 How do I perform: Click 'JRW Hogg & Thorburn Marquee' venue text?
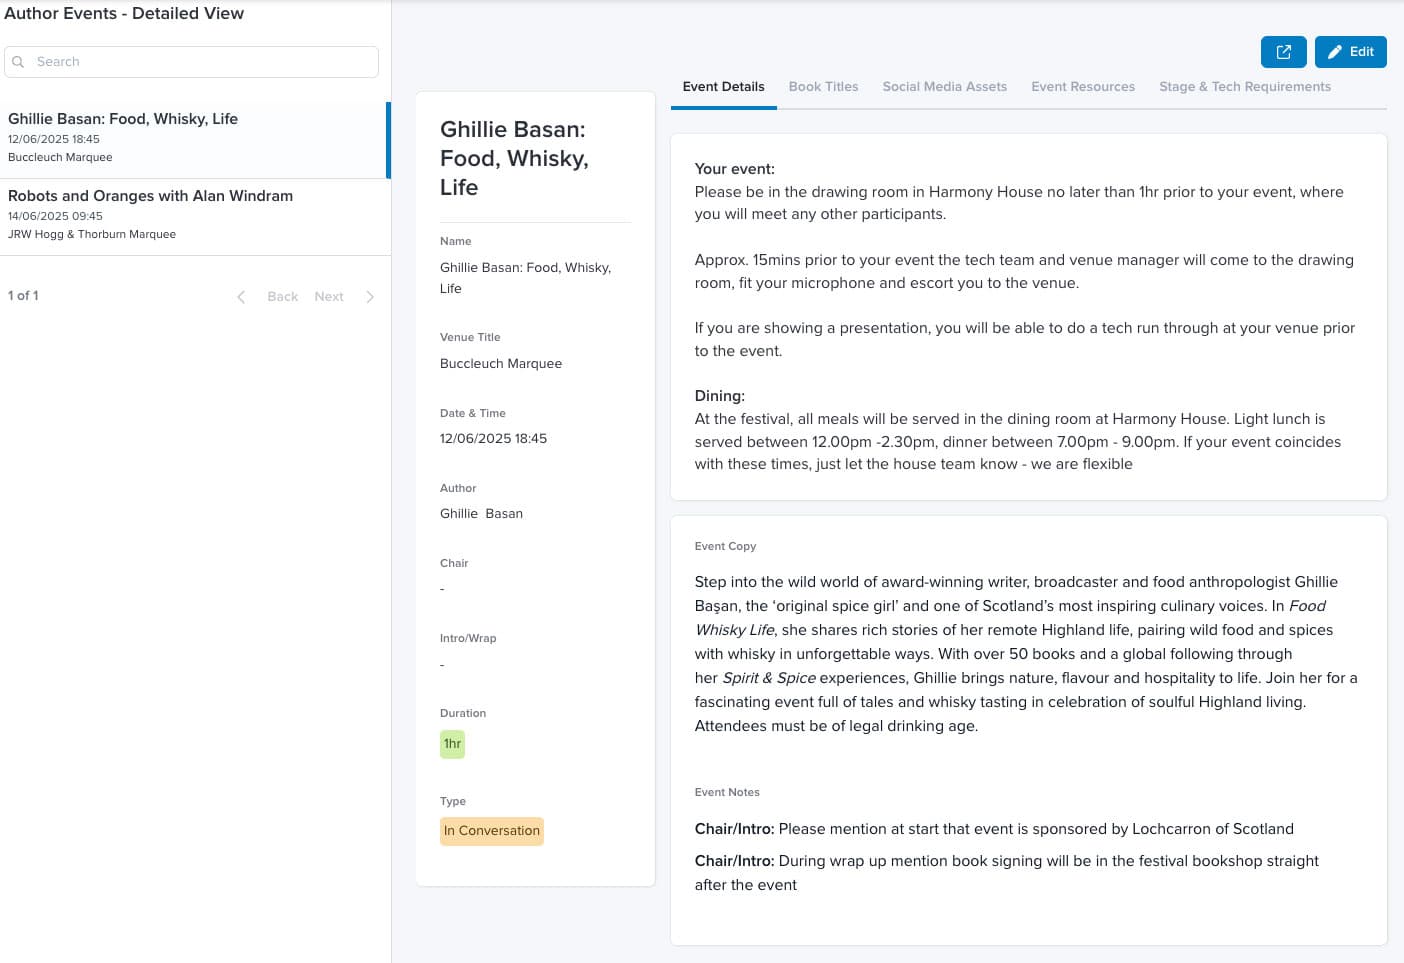92,235
